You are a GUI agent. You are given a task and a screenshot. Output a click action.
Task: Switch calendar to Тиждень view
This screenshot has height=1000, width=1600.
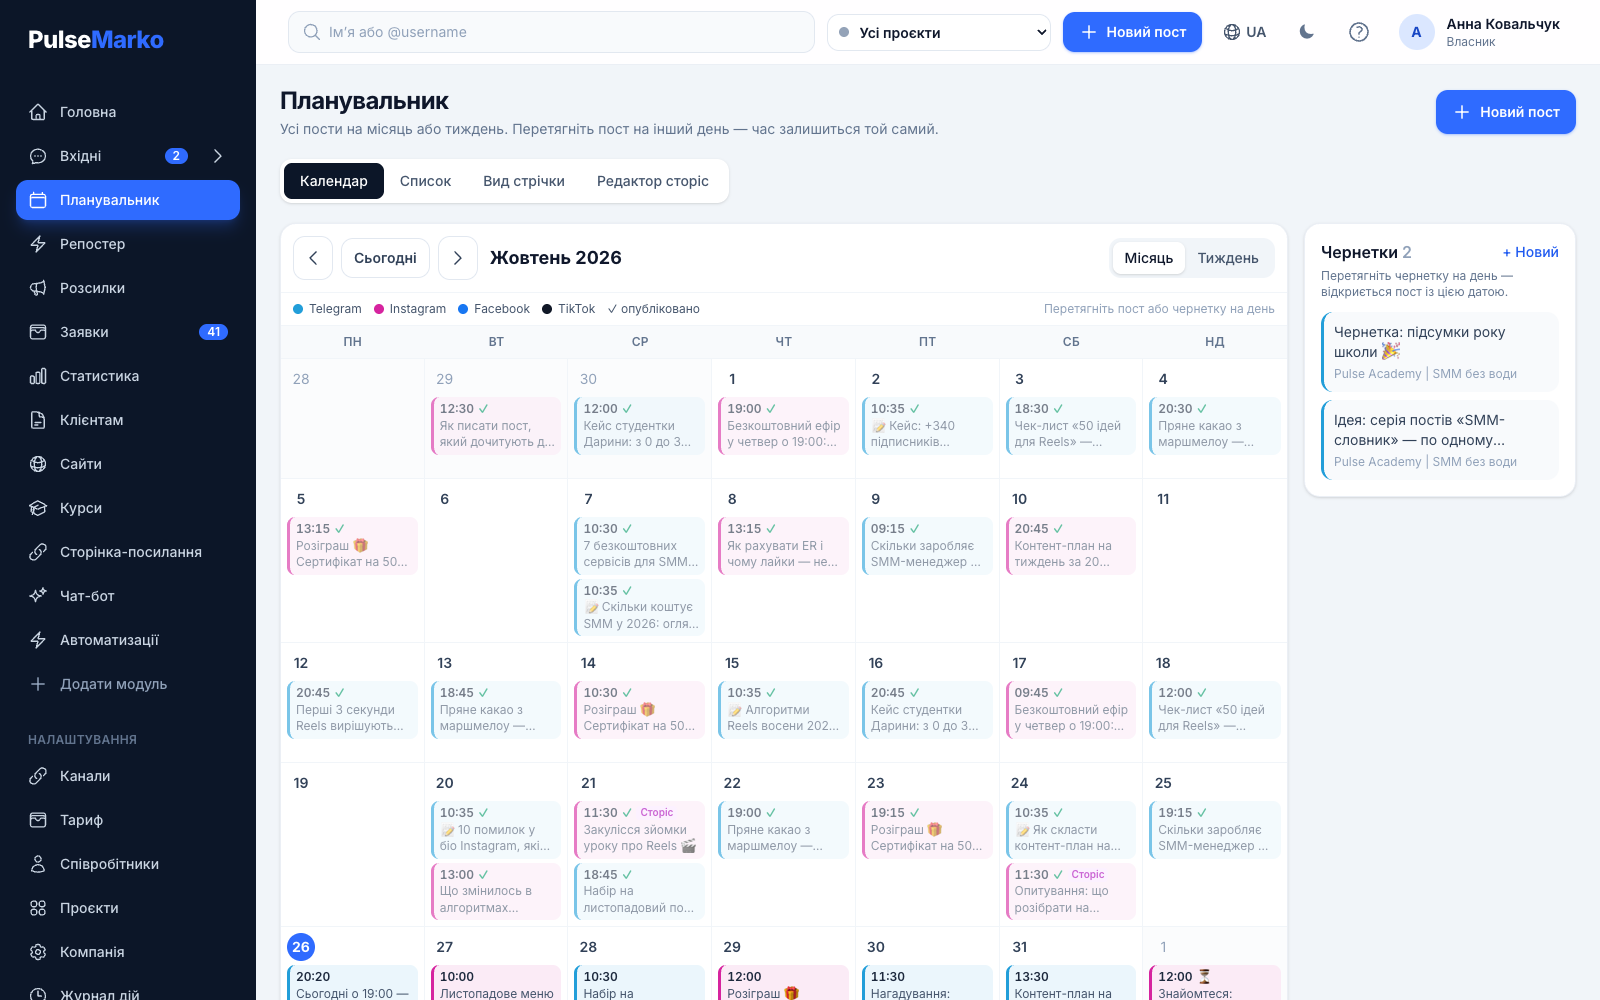(1228, 258)
